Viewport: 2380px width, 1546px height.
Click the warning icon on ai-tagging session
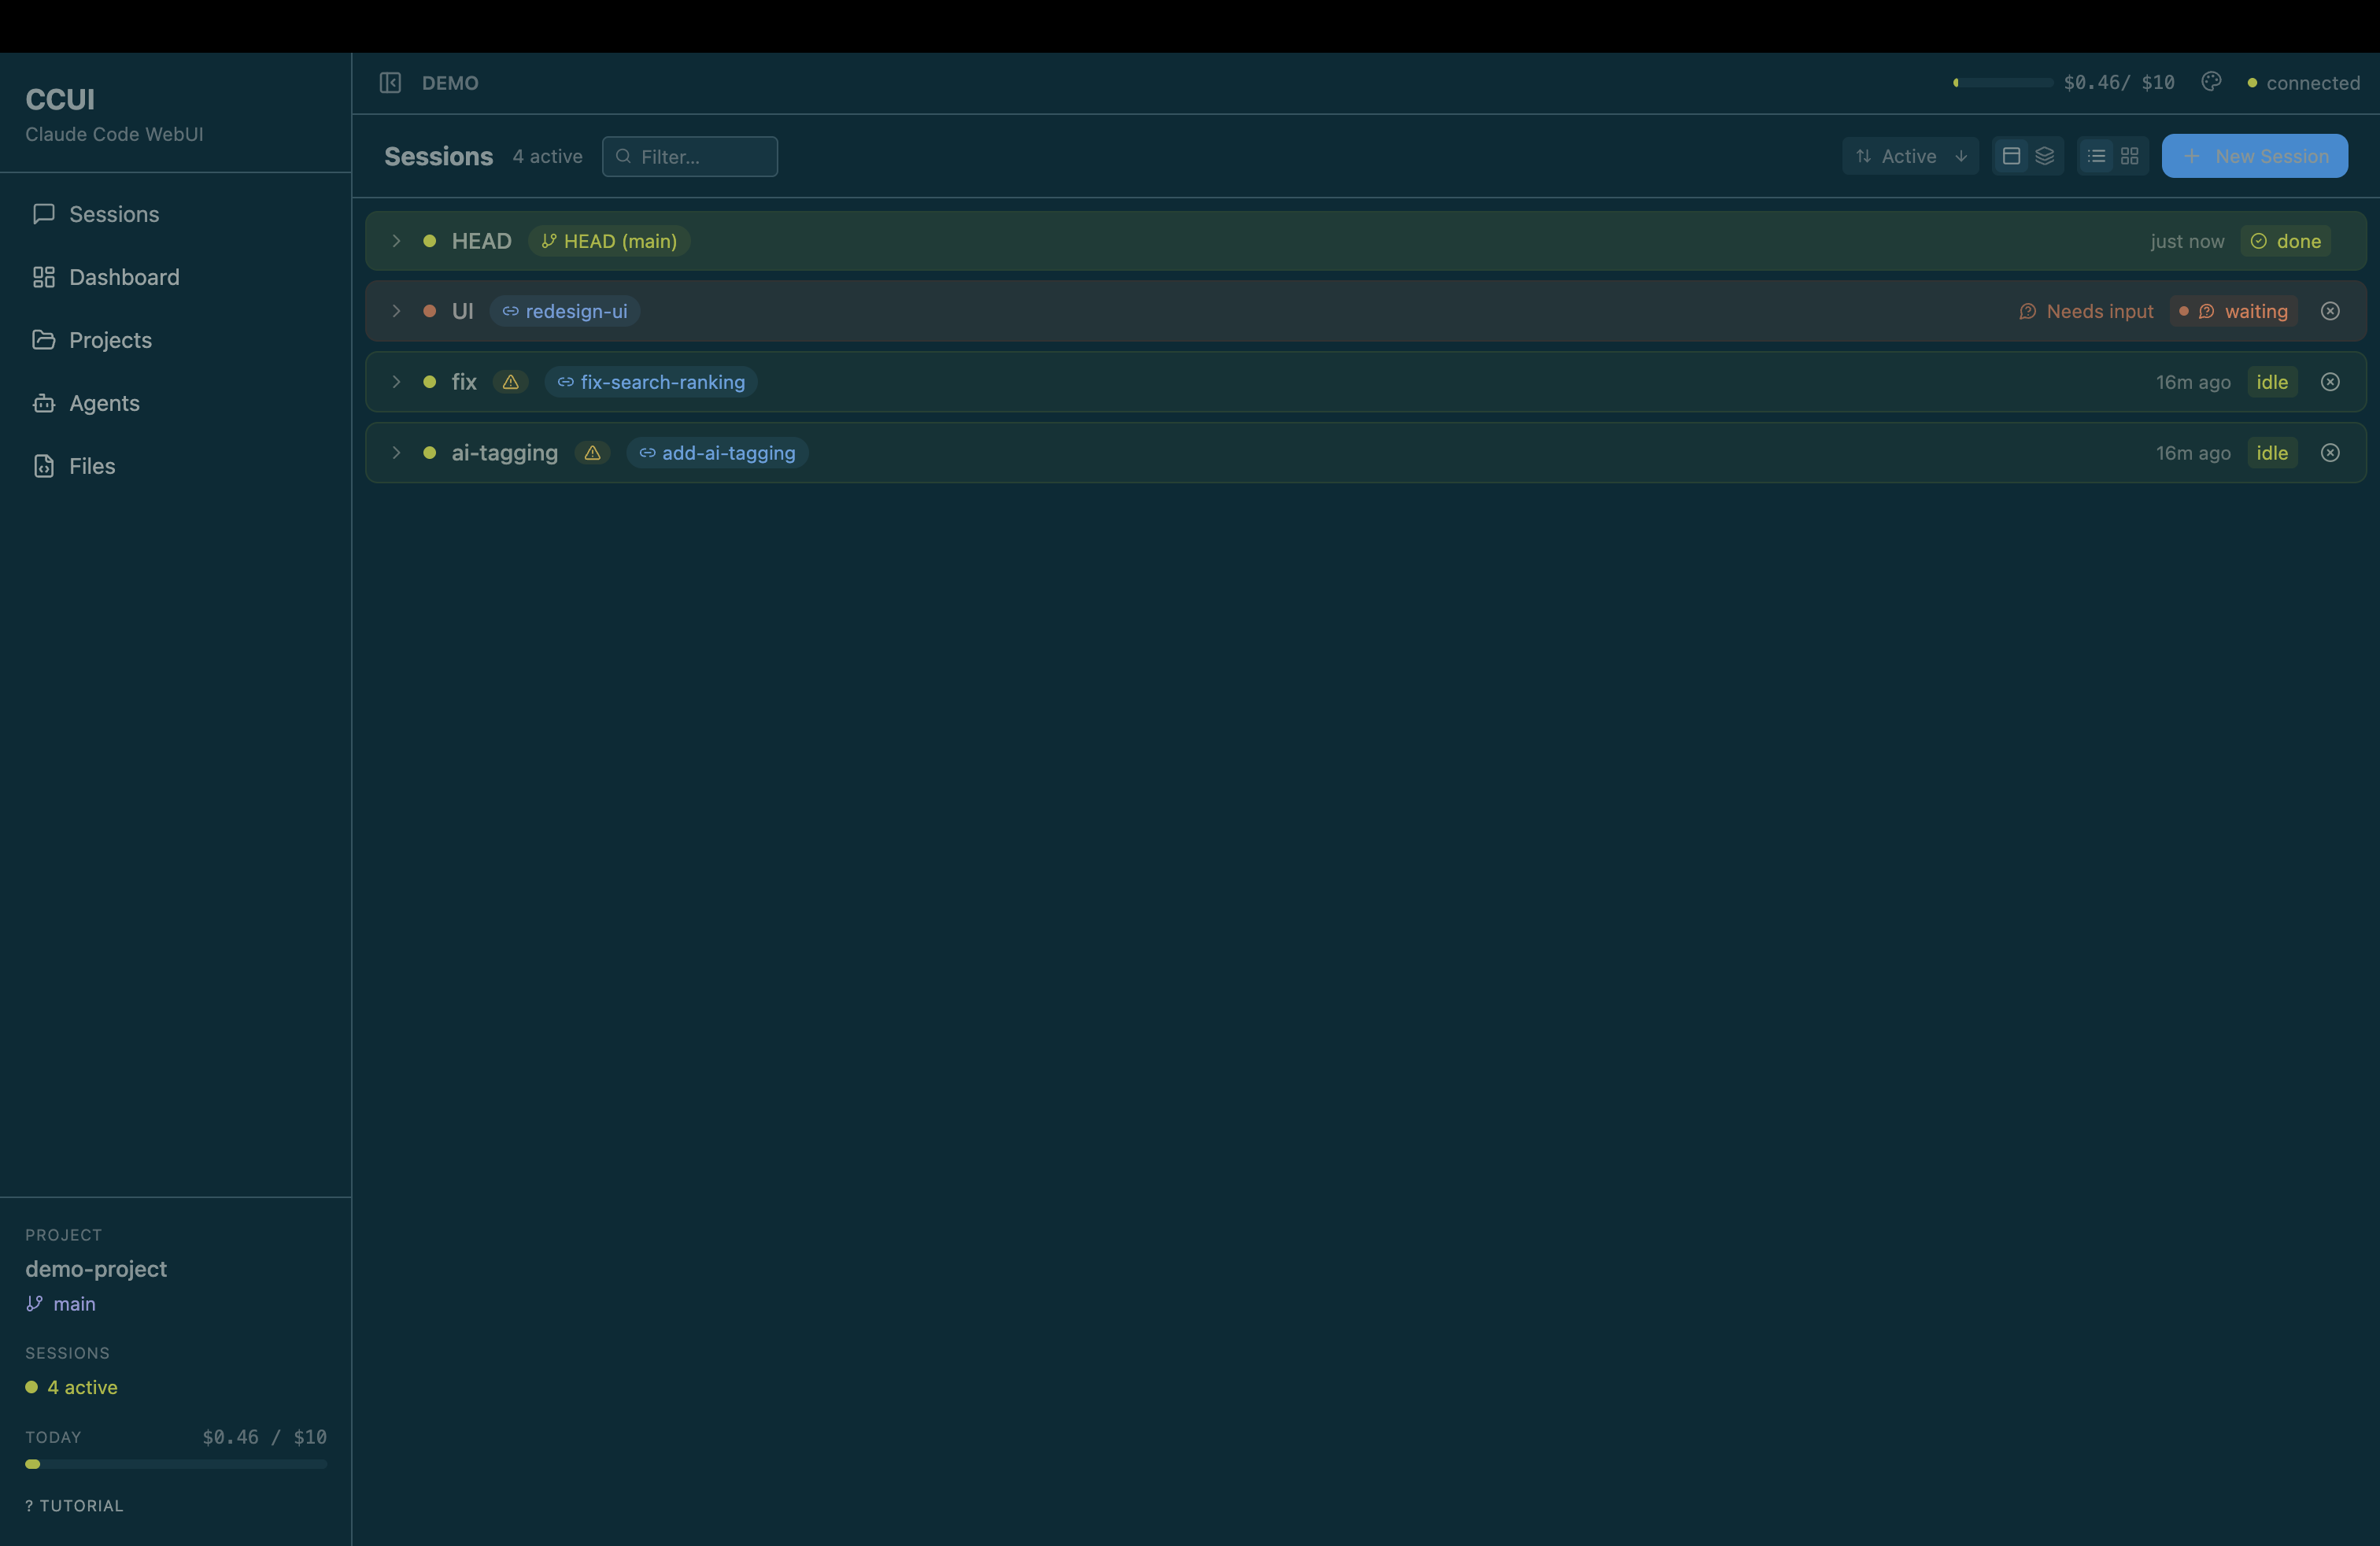coord(591,453)
